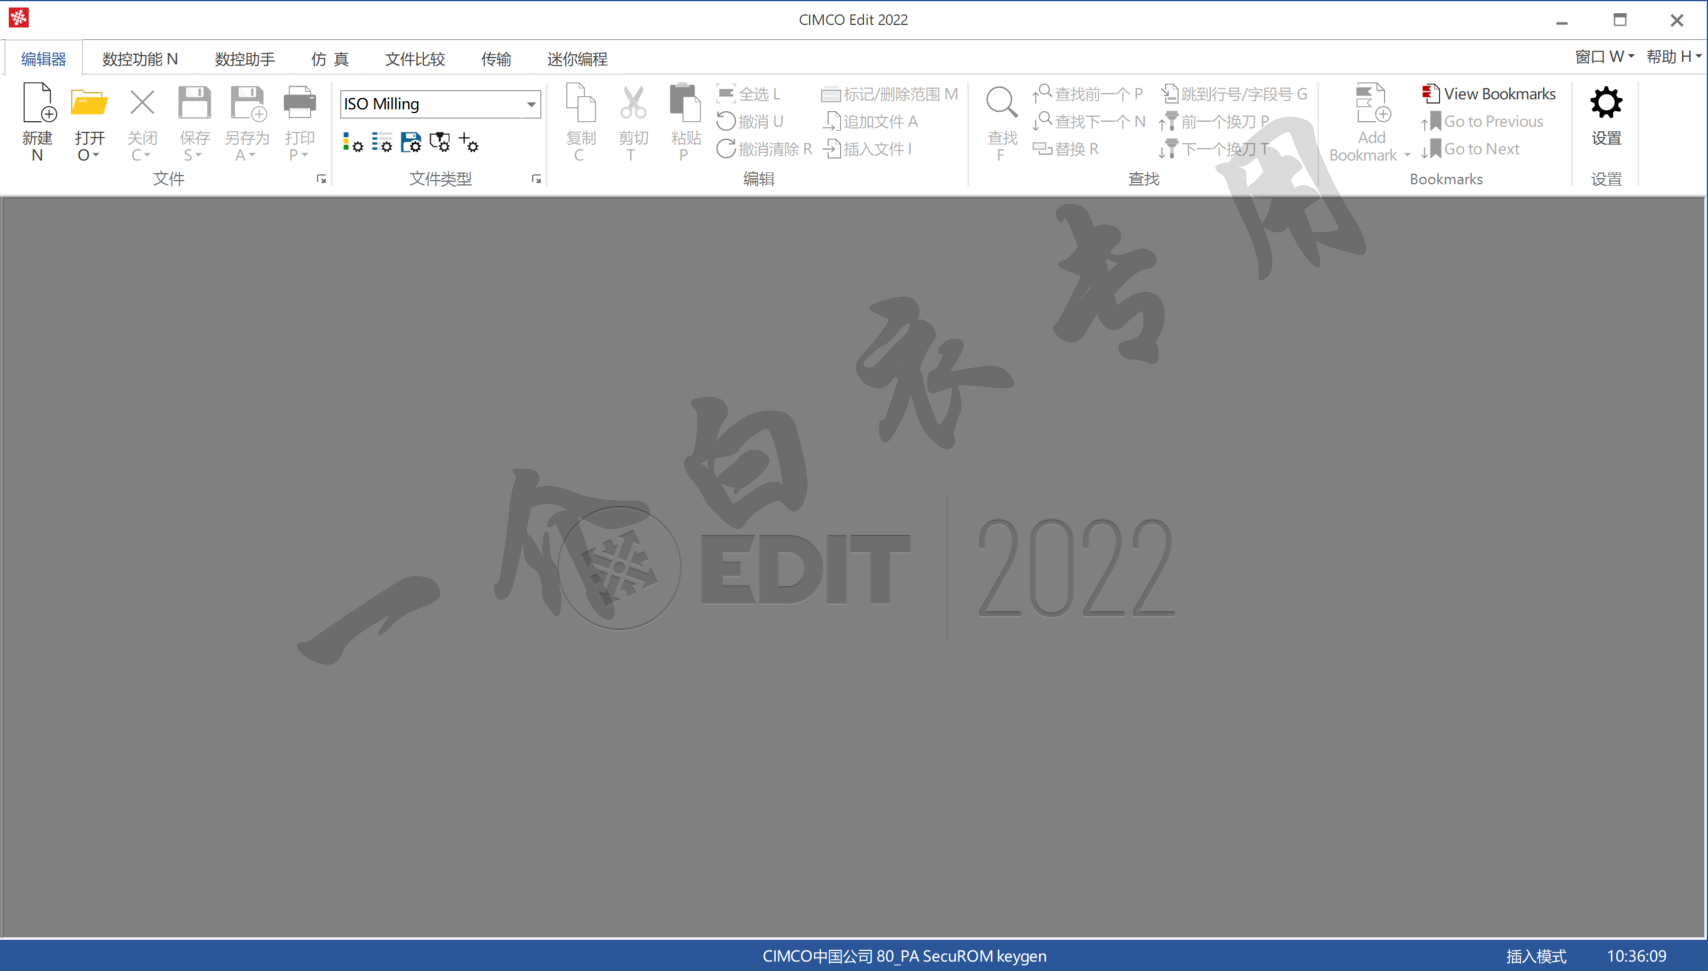Click 查找前一个 P
This screenshot has width=1708, height=971.
point(1087,94)
